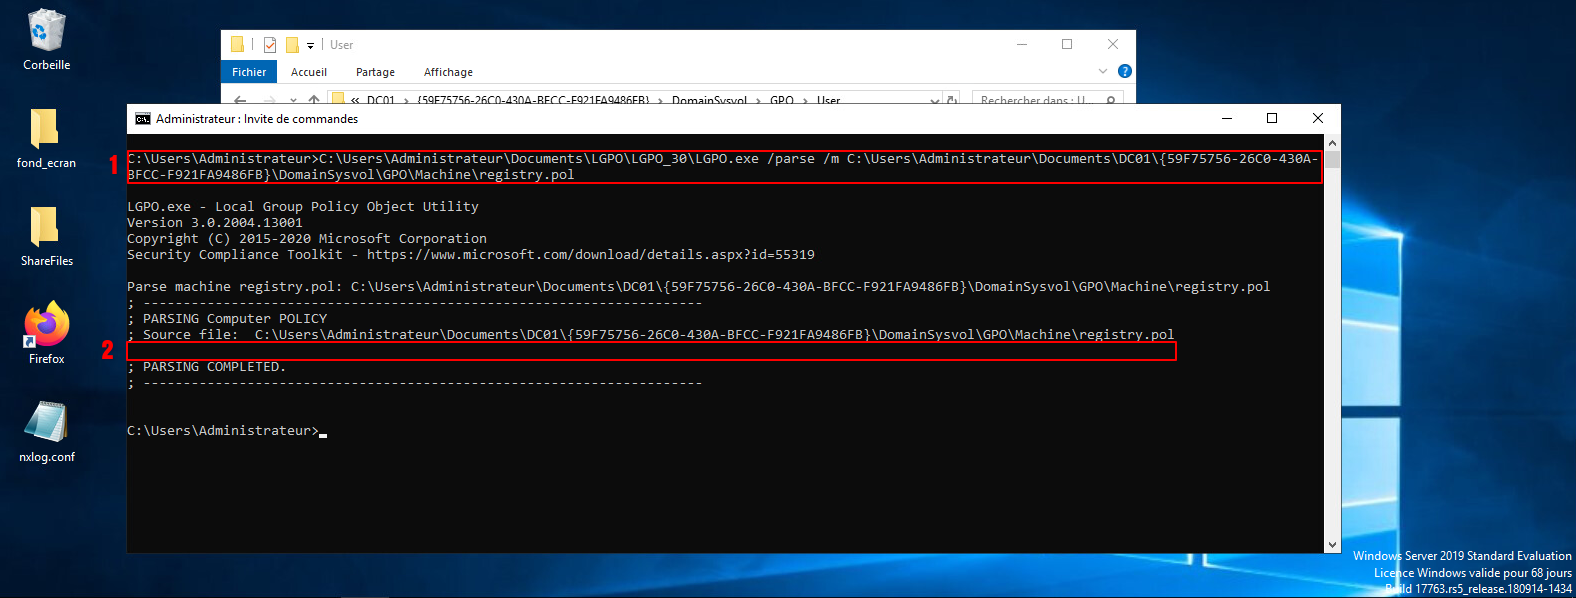
Task: Open the Customize Quick Access Toolbar dropdown
Action: coord(310,45)
